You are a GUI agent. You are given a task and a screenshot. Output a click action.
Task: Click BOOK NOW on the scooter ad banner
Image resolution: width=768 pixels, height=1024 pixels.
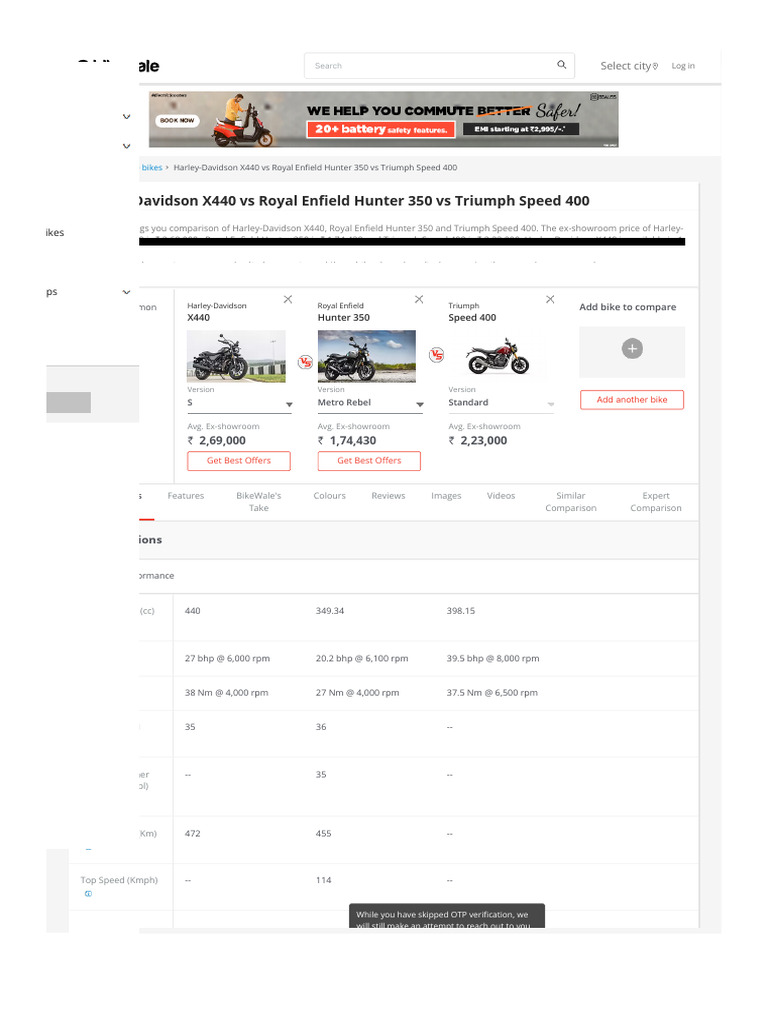coord(177,120)
